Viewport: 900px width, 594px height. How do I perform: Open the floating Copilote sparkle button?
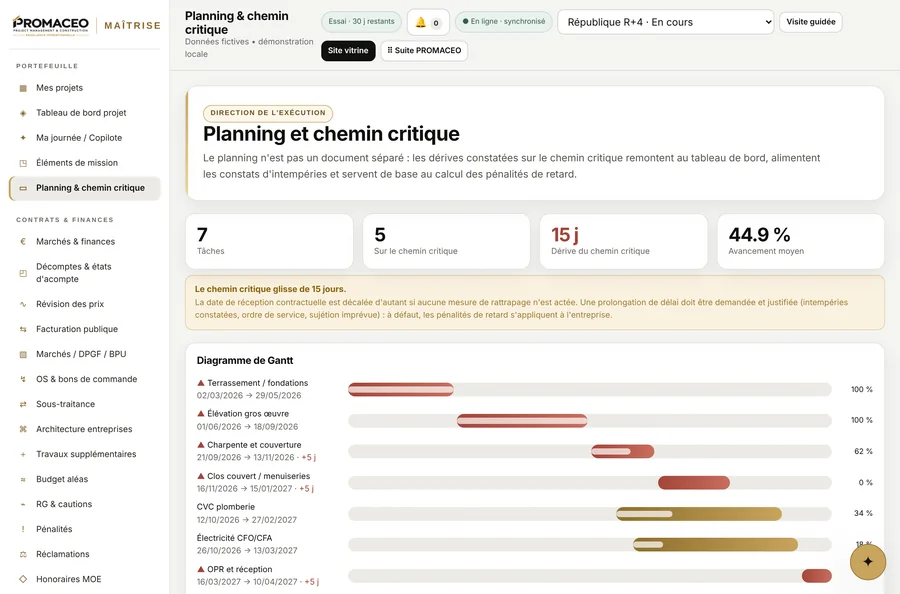click(868, 561)
